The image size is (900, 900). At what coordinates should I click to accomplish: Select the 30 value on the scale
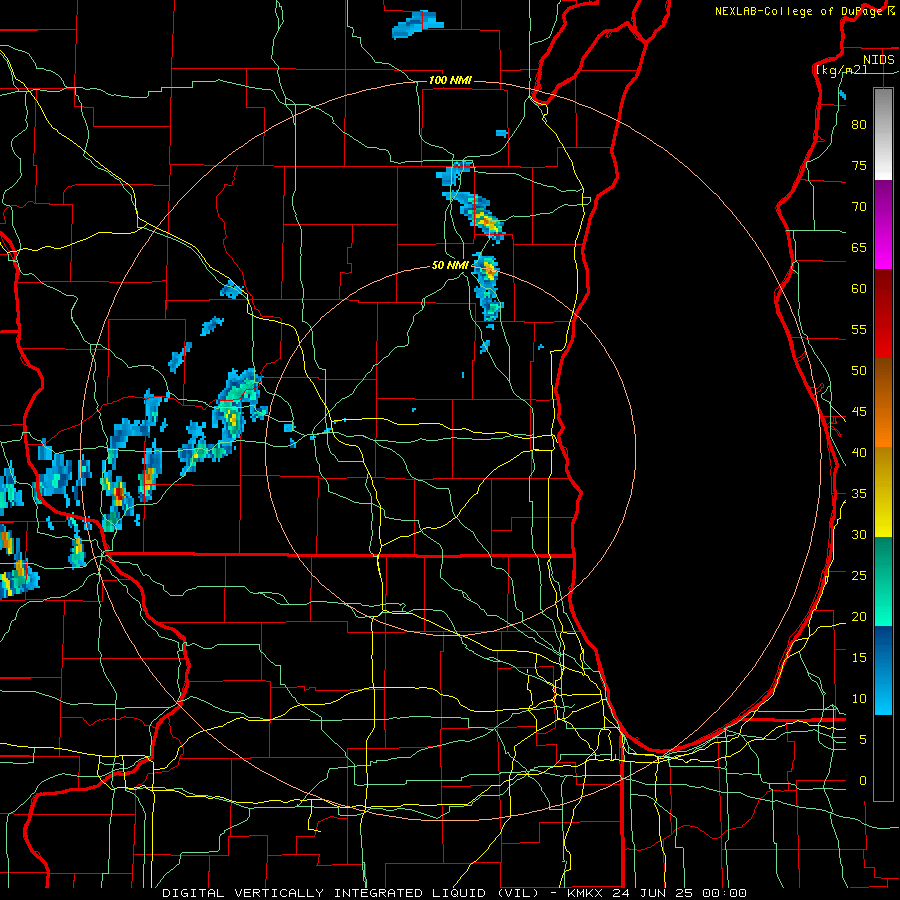click(x=859, y=534)
